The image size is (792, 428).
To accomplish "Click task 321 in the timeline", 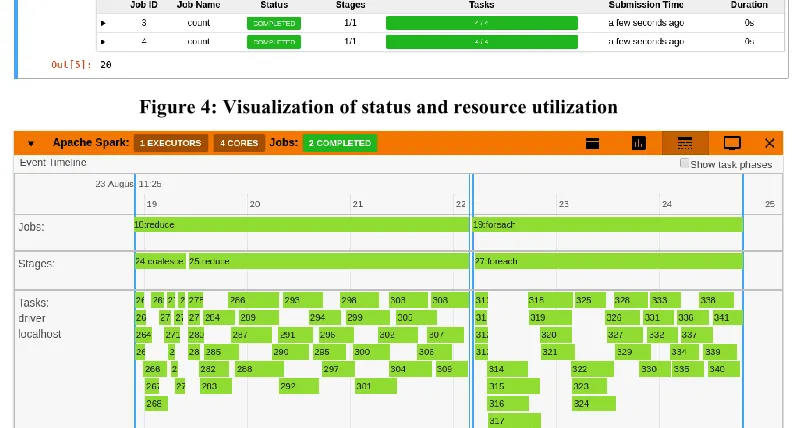I will pyautogui.click(x=557, y=352).
